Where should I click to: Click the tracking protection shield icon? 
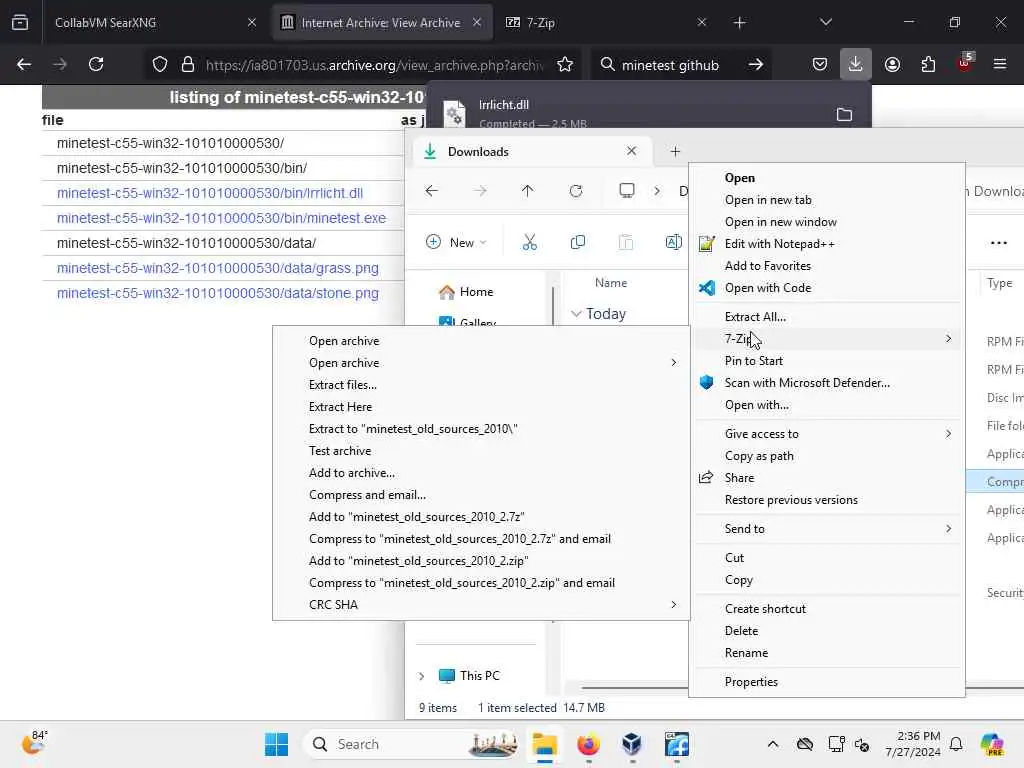pyautogui.click(x=160, y=65)
